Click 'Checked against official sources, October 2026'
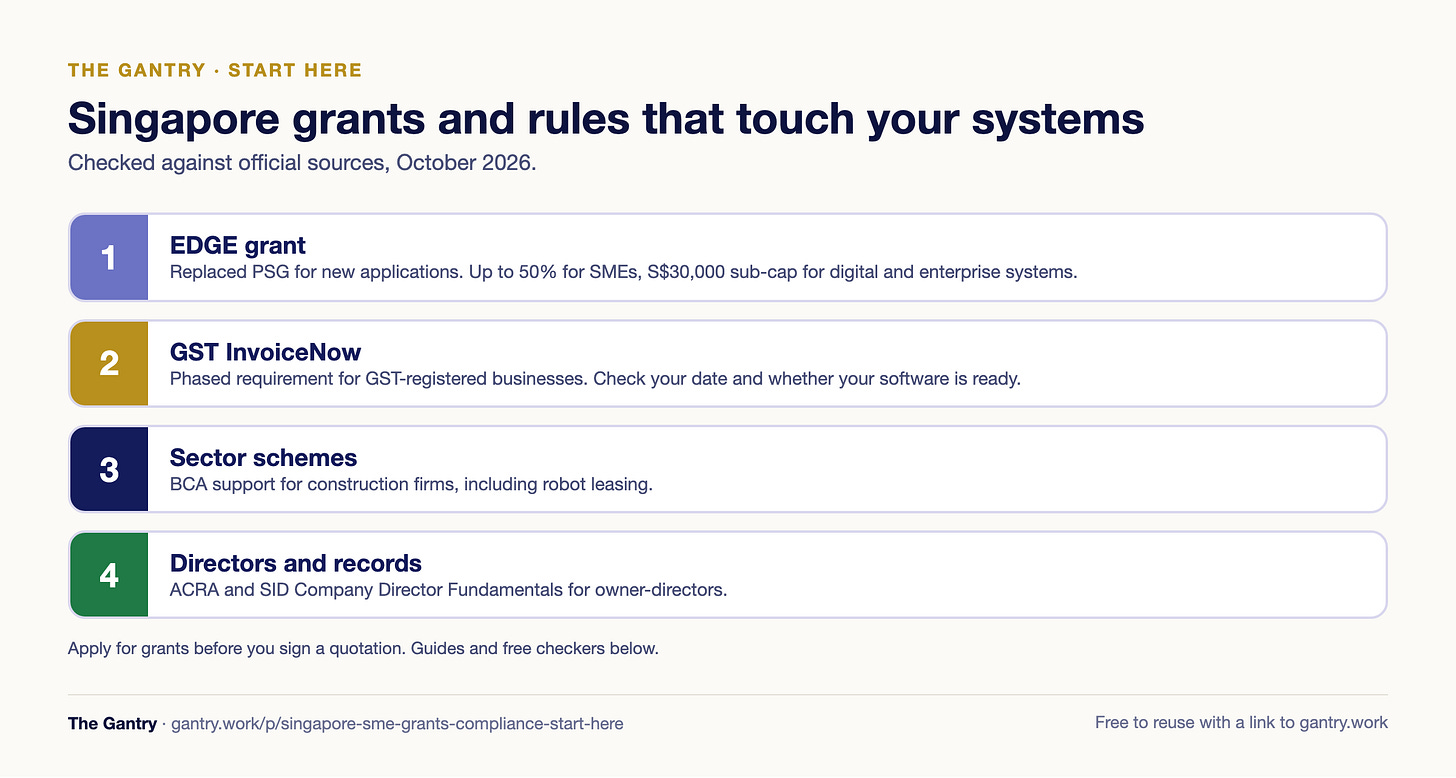Image resolution: width=1456 pixels, height=778 pixels. point(302,163)
